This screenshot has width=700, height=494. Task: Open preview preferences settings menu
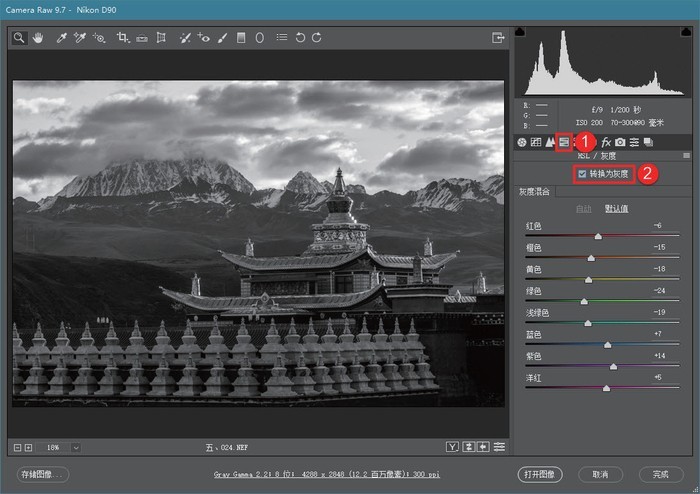498,446
